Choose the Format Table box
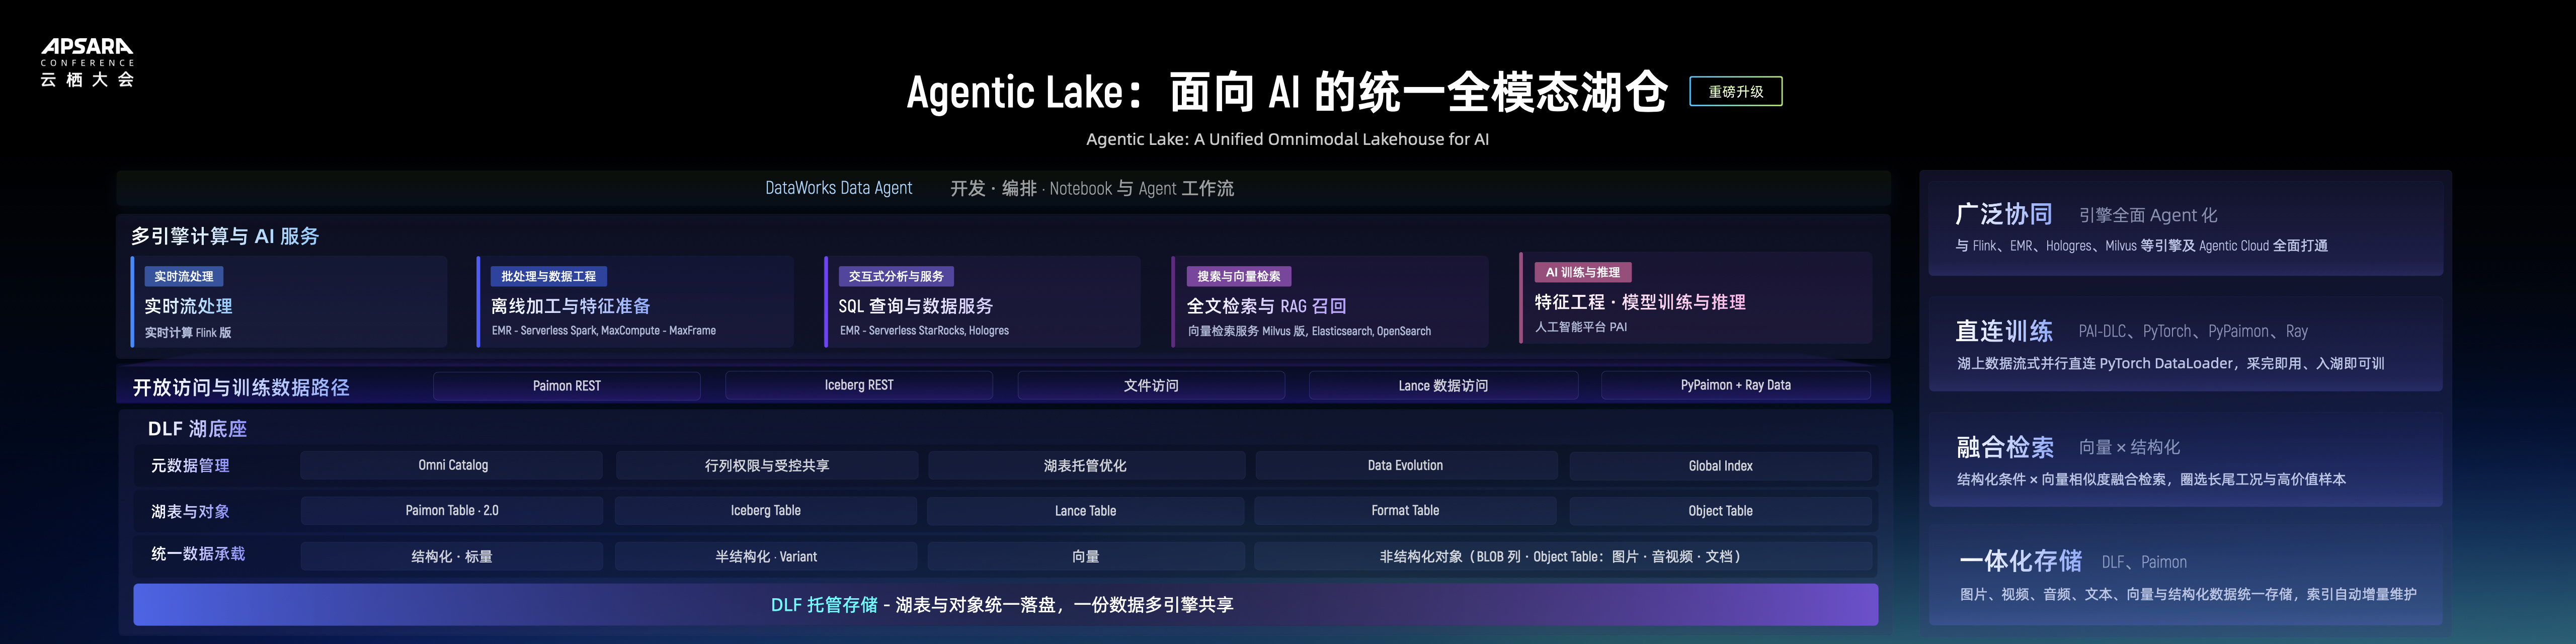Viewport: 2576px width, 644px height. pos(1405,511)
